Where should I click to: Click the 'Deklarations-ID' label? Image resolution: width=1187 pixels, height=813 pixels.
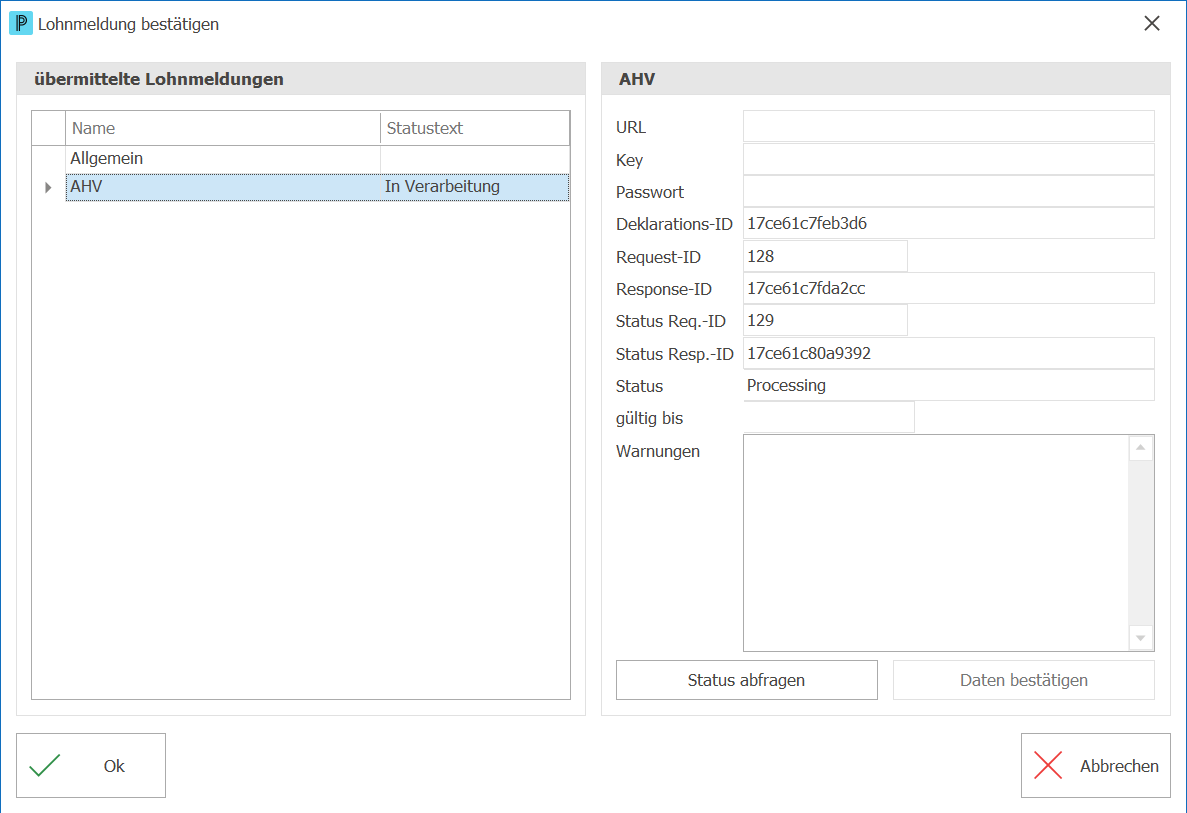674,225
